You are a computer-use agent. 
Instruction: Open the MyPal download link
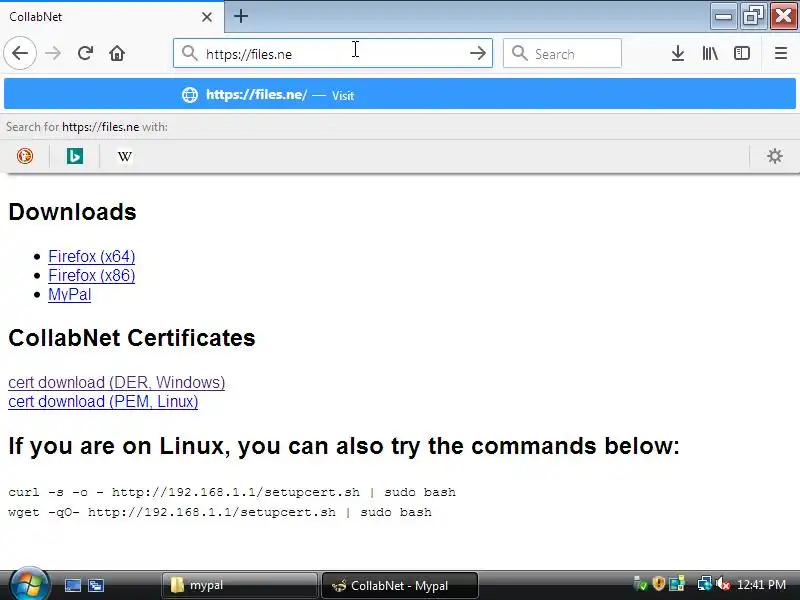(x=70, y=294)
